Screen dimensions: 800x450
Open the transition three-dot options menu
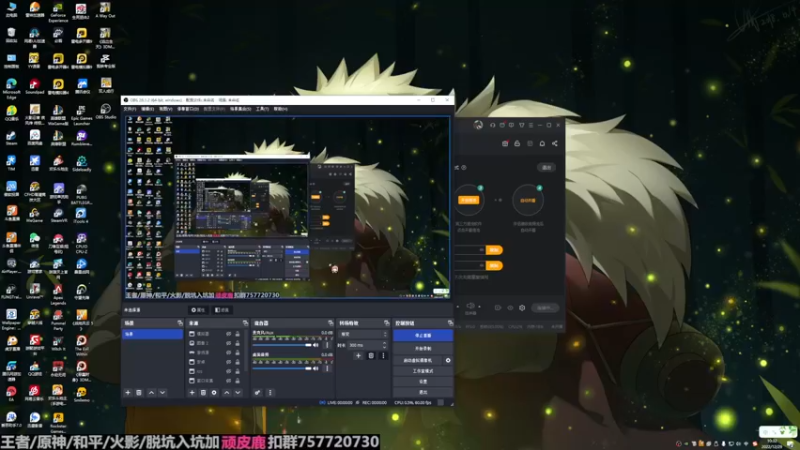tap(383, 356)
